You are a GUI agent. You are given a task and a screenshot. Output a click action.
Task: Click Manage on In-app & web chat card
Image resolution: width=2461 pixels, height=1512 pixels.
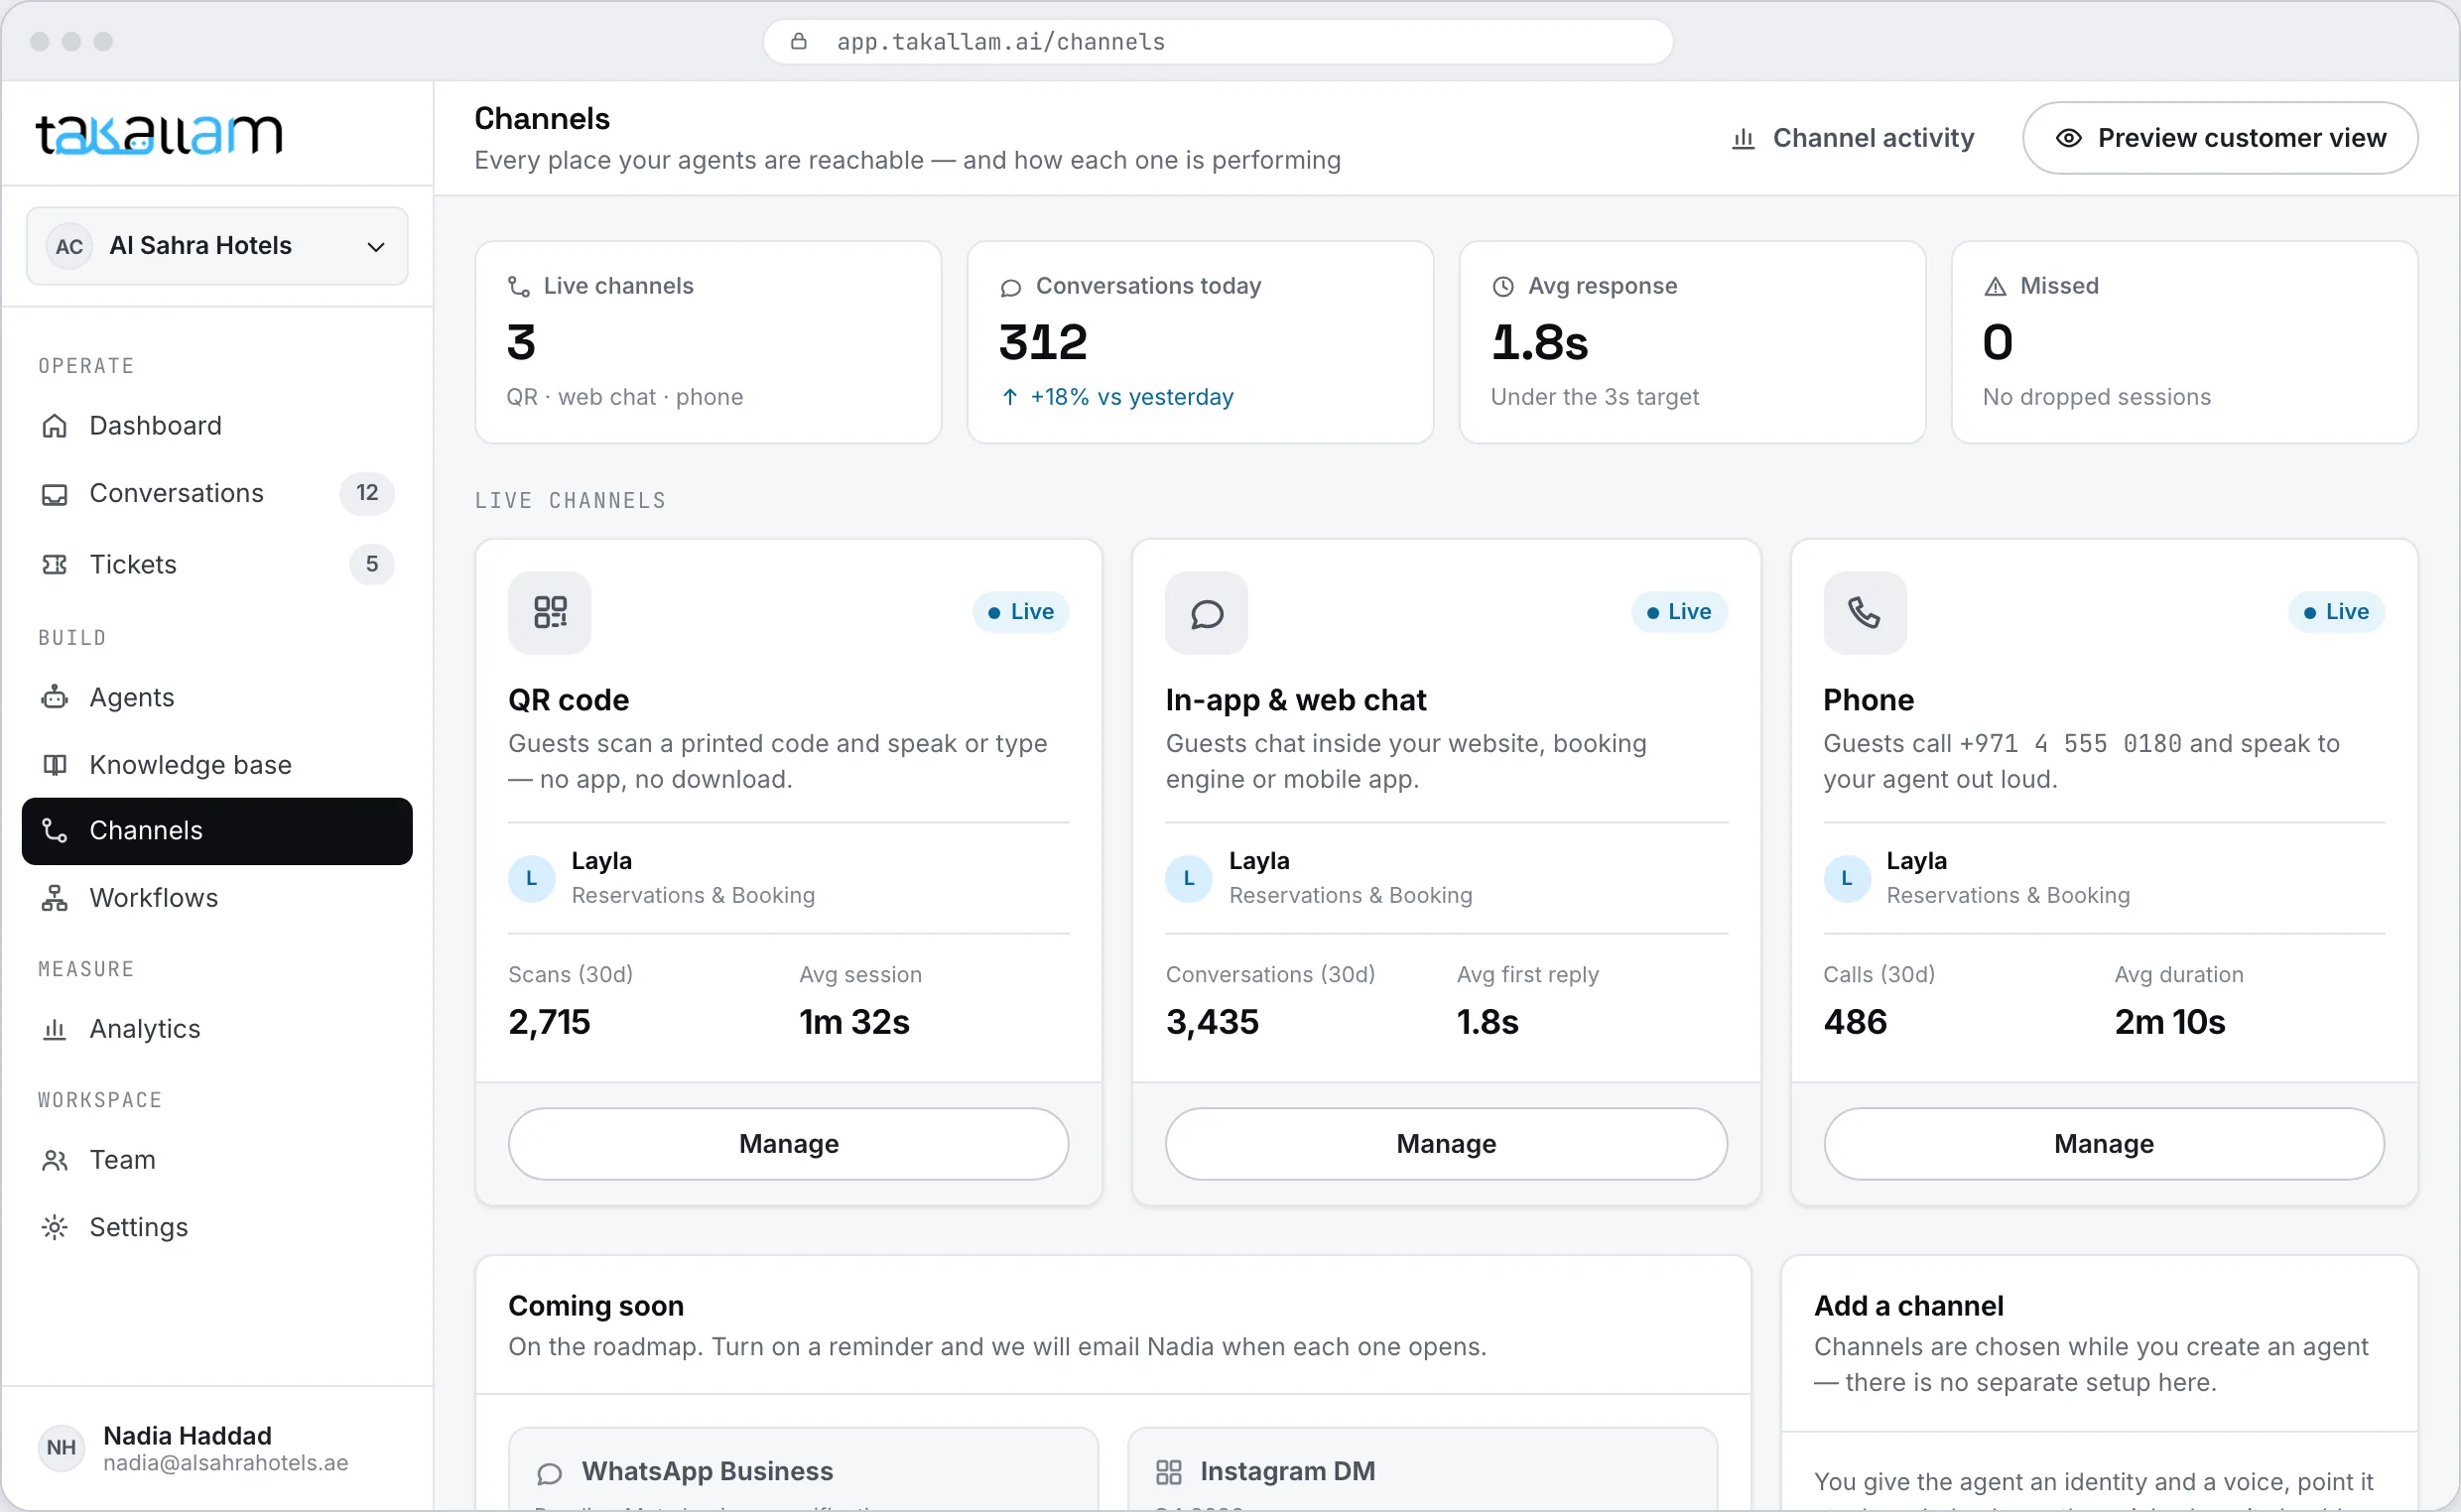click(x=1446, y=1144)
